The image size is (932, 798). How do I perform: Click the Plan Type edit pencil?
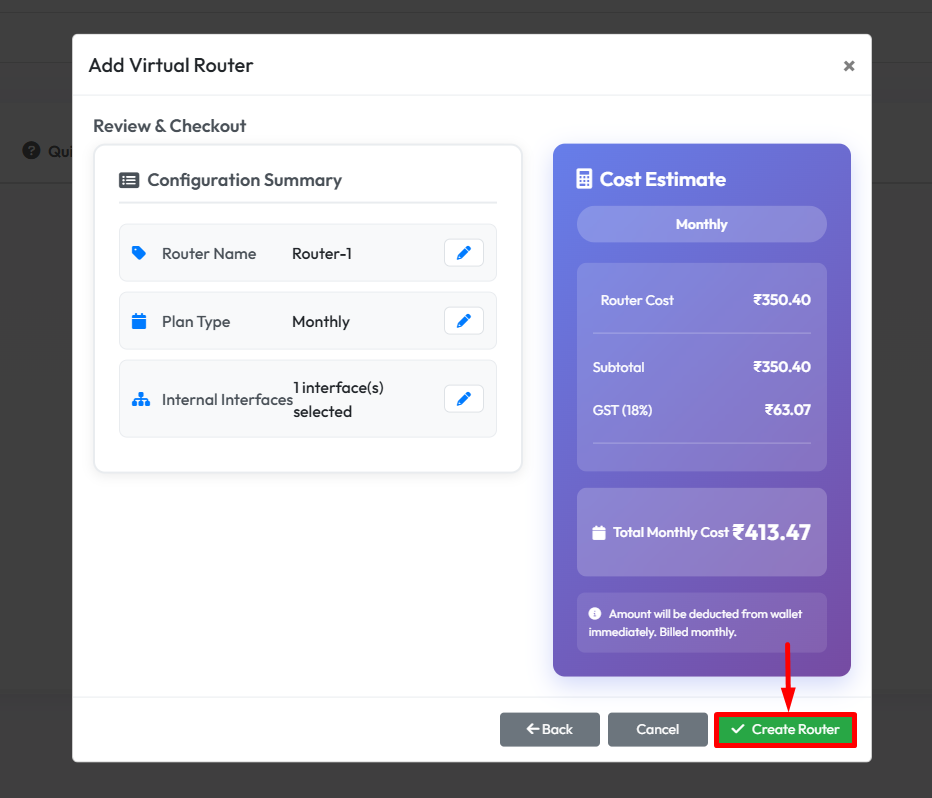[x=463, y=321]
